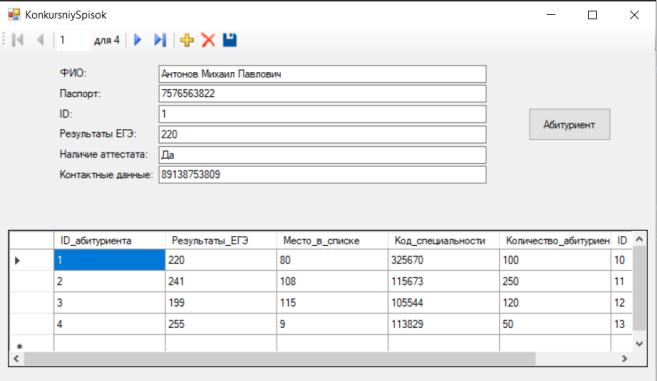
Task: Click the KonkursniySpisok app icon
Action: point(14,15)
